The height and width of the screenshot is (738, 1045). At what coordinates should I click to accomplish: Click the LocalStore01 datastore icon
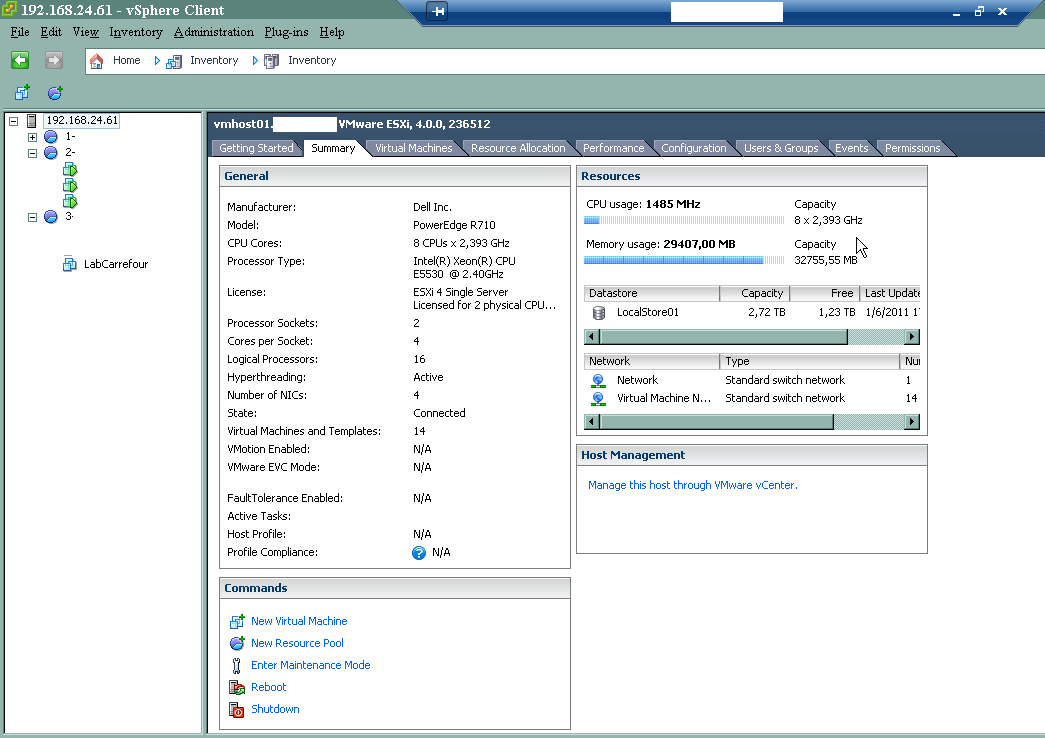point(598,312)
